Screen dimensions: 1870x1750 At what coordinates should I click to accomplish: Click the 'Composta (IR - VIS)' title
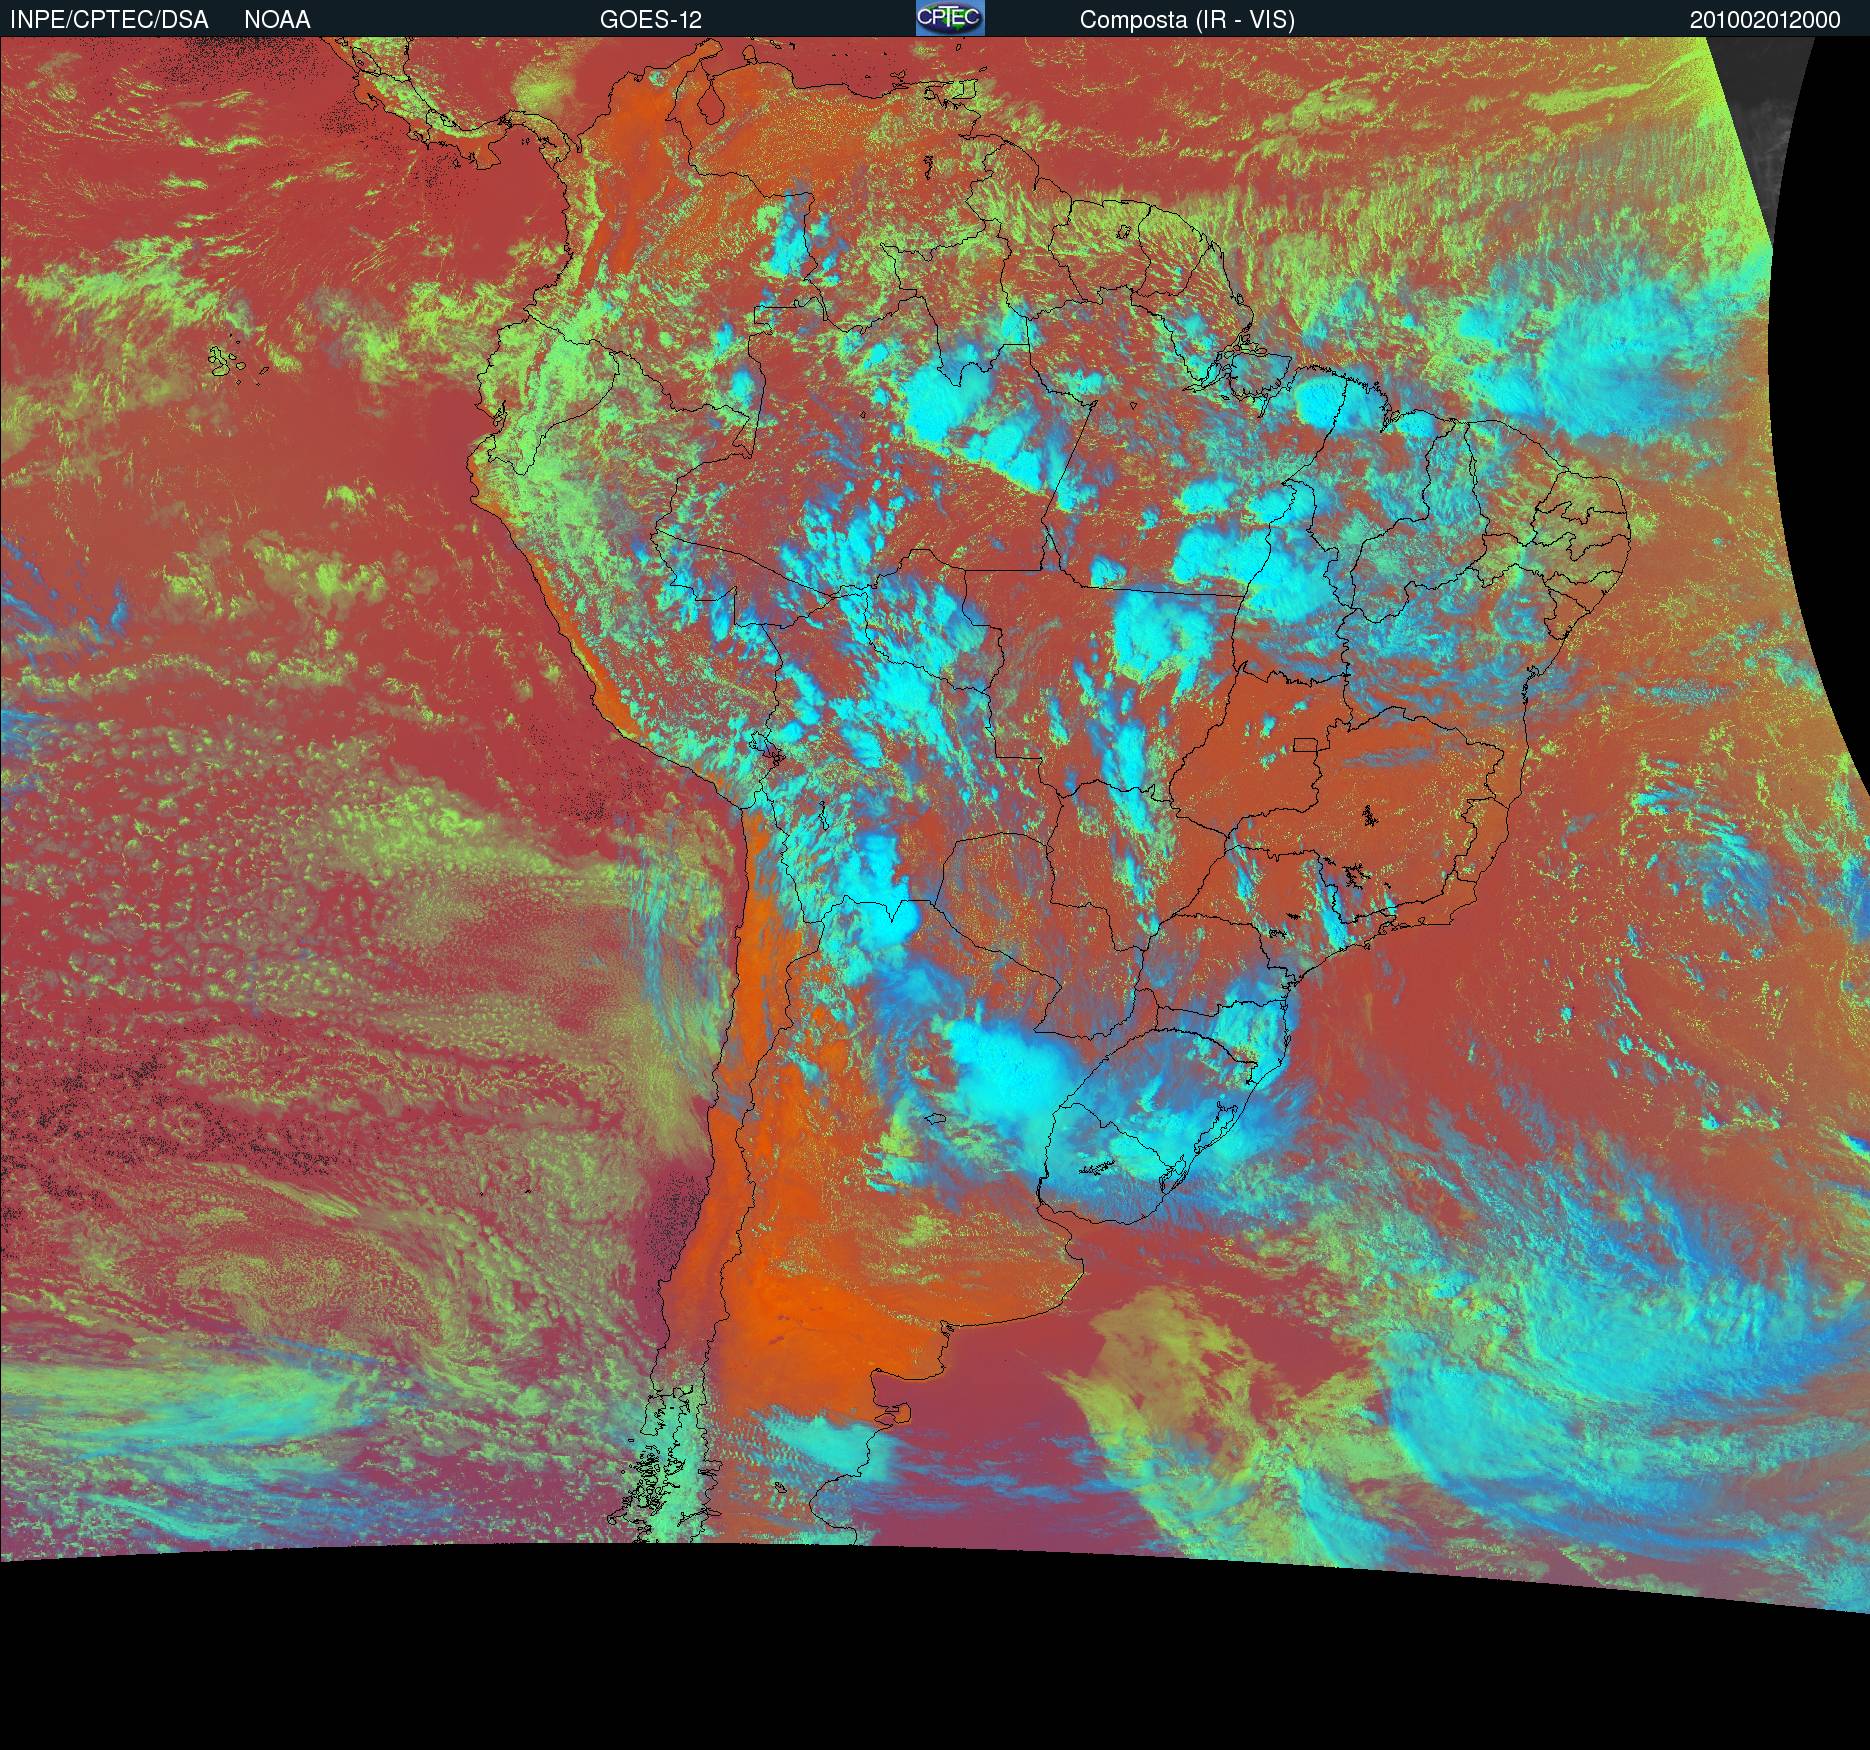coord(1187,20)
